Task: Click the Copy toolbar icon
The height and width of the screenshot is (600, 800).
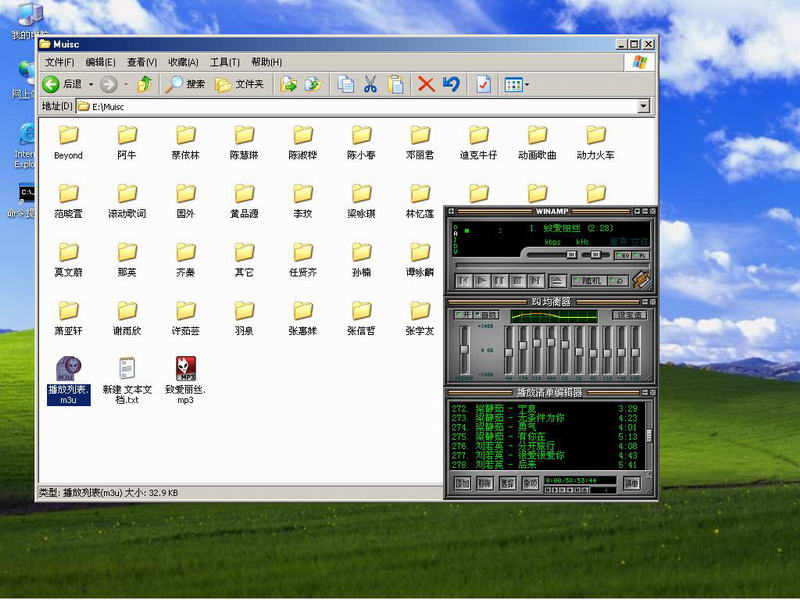Action: coord(345,84)
